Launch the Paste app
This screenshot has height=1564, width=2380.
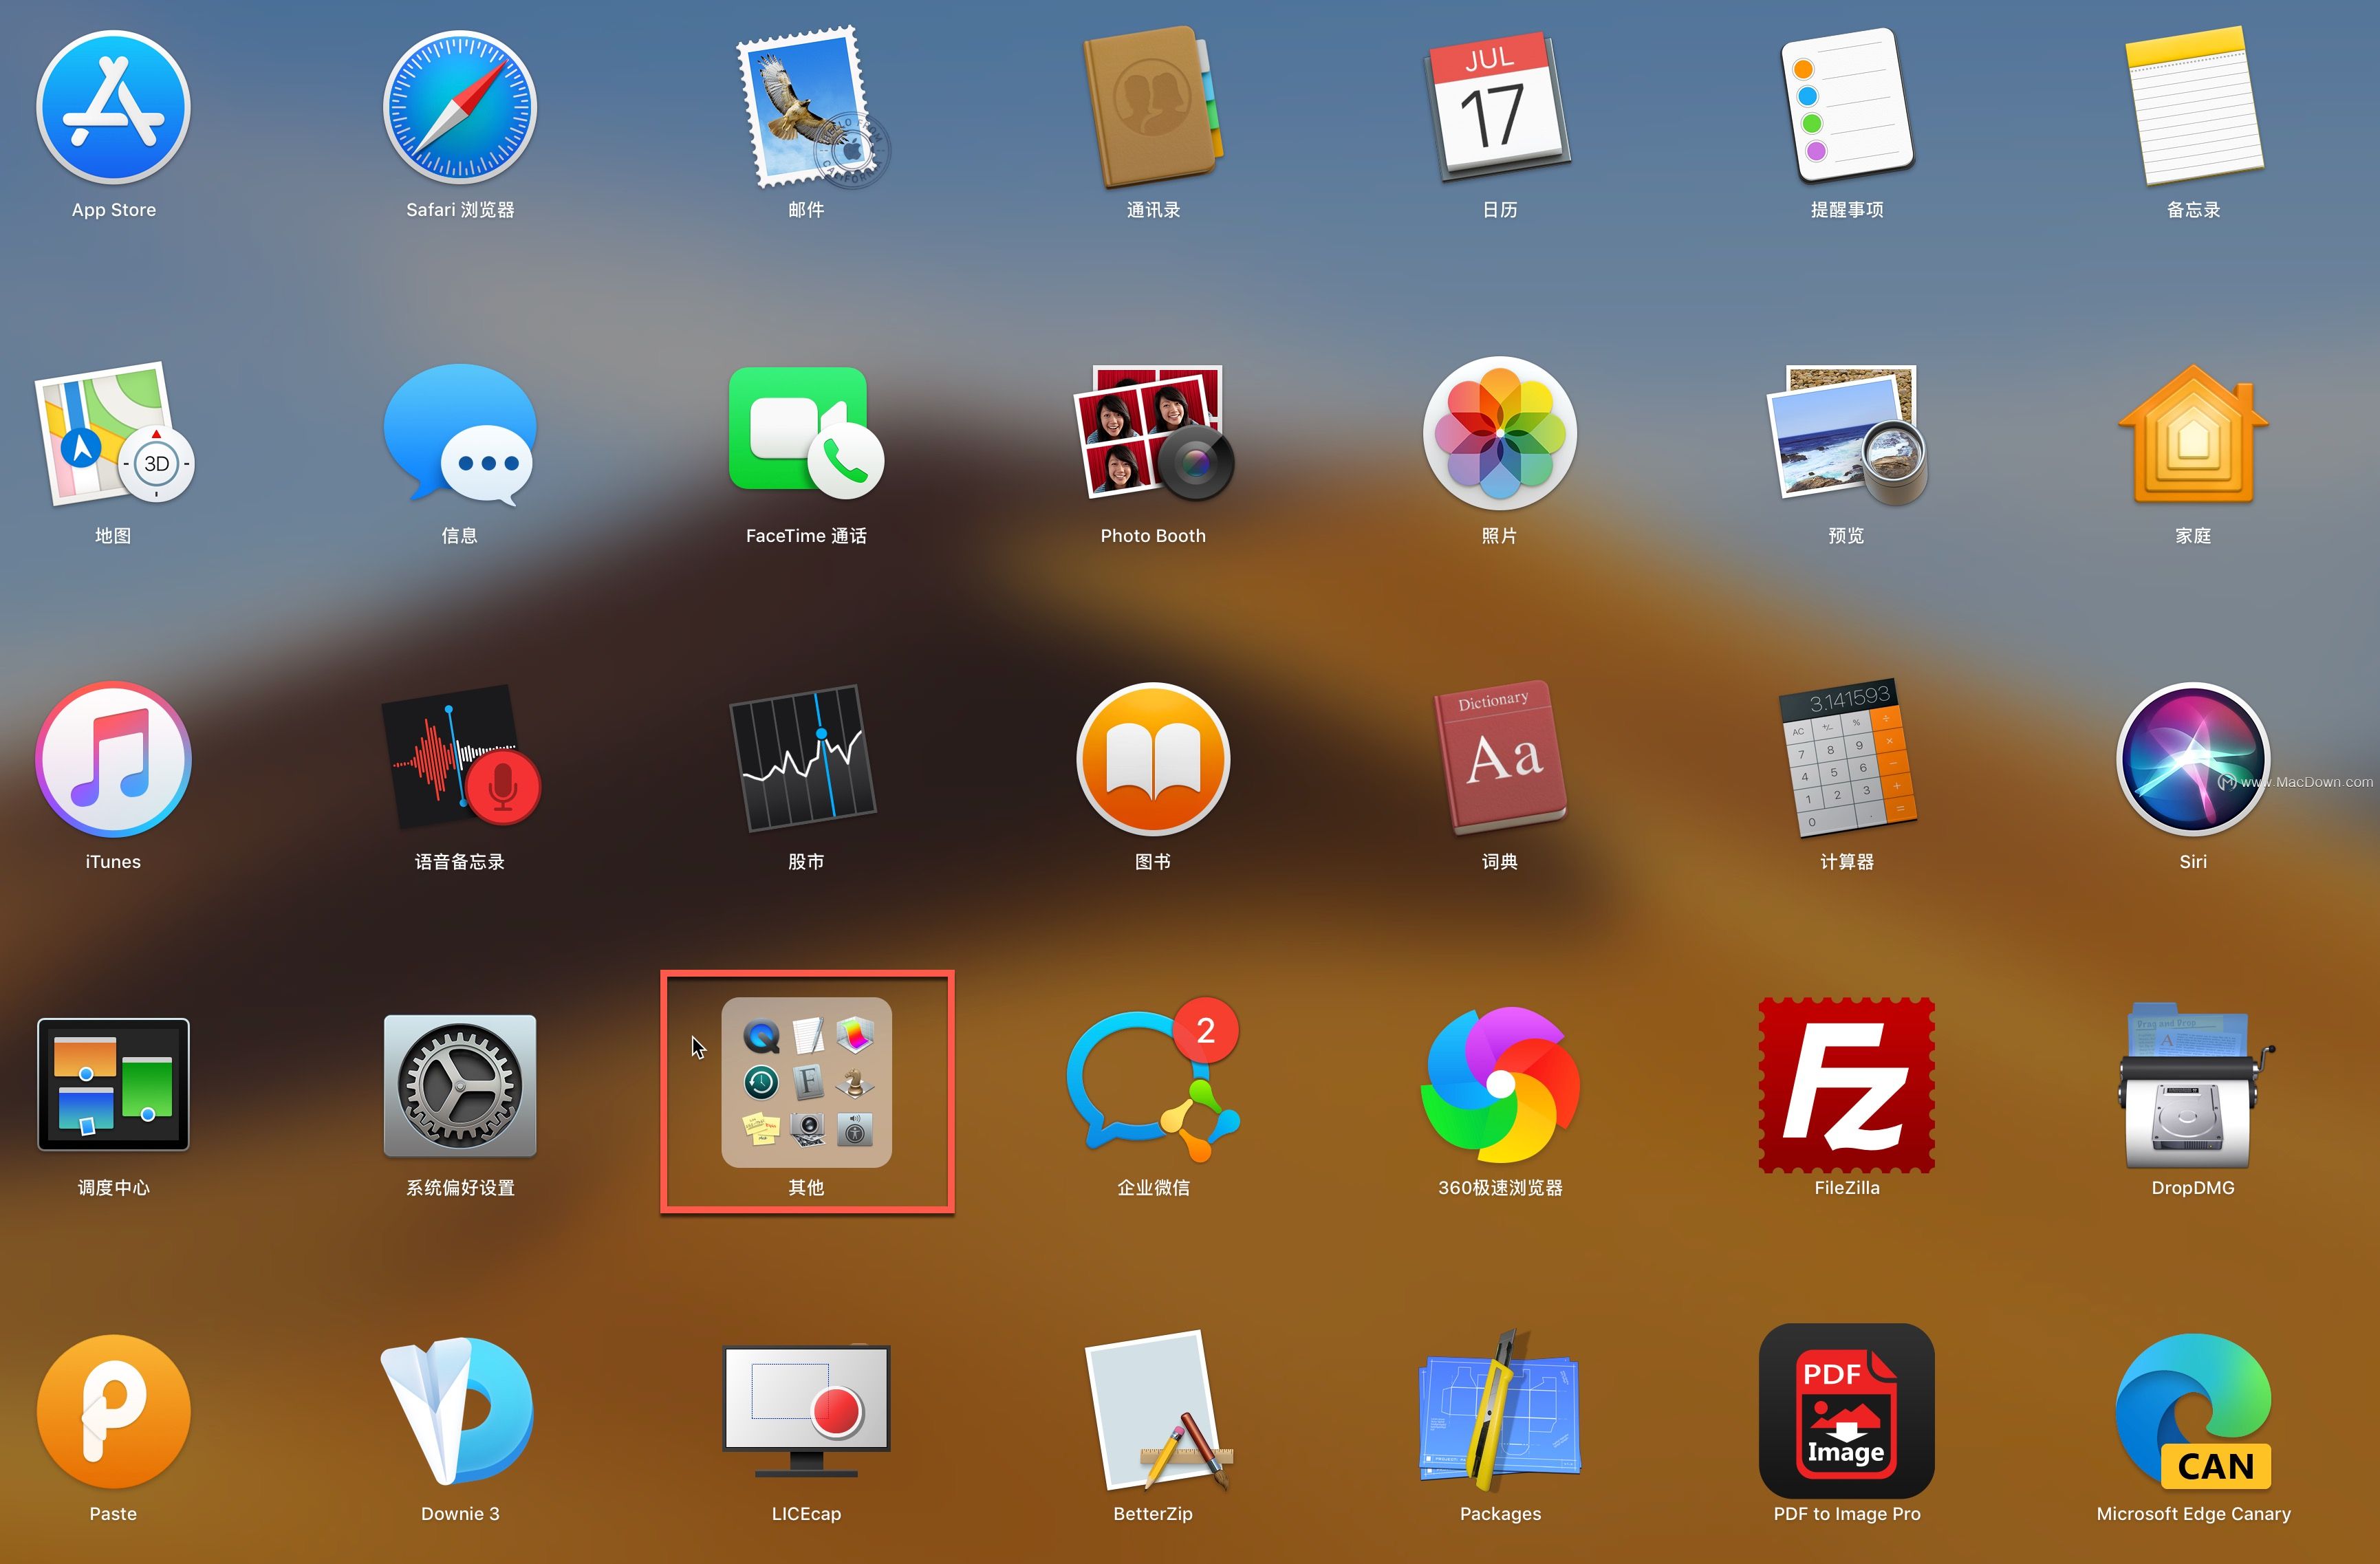(113, 1411)
